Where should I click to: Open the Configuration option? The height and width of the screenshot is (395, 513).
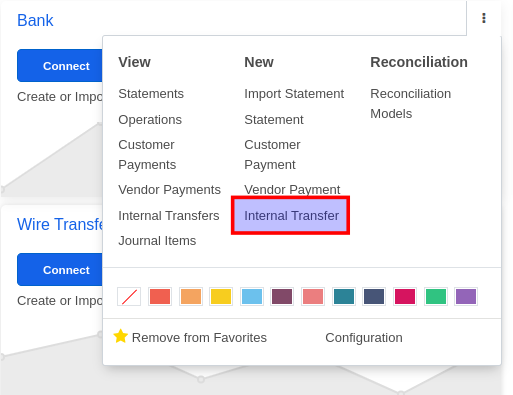(364, 338)
